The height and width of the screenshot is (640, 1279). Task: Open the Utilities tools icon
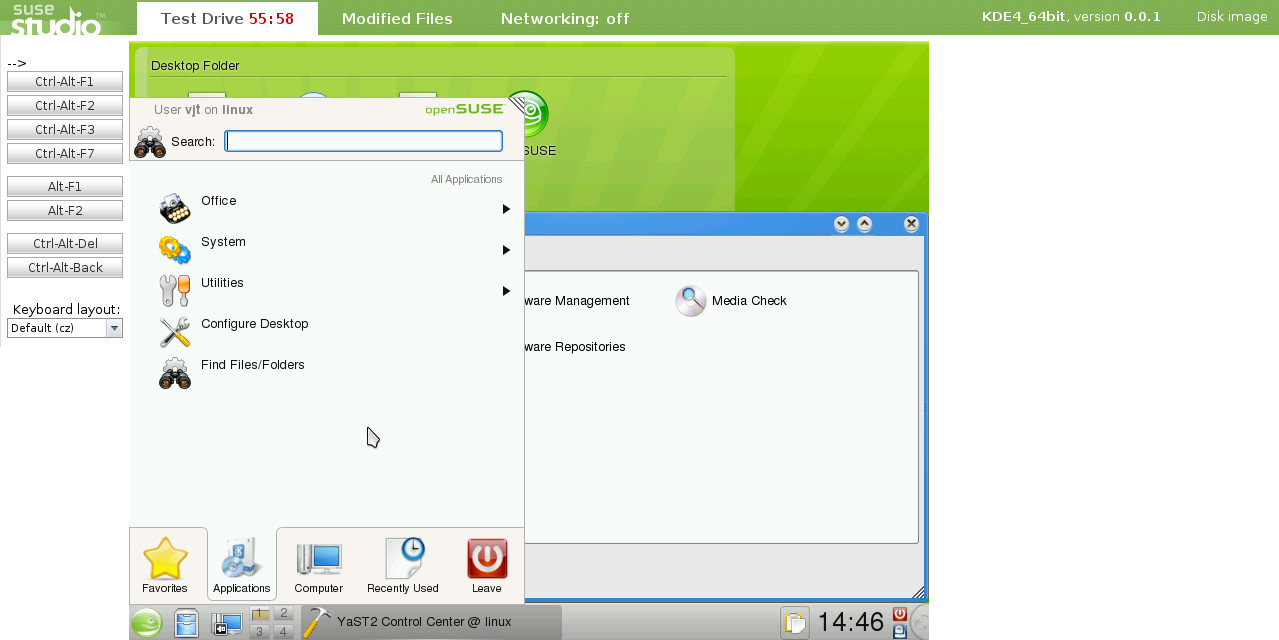point(175,290)
